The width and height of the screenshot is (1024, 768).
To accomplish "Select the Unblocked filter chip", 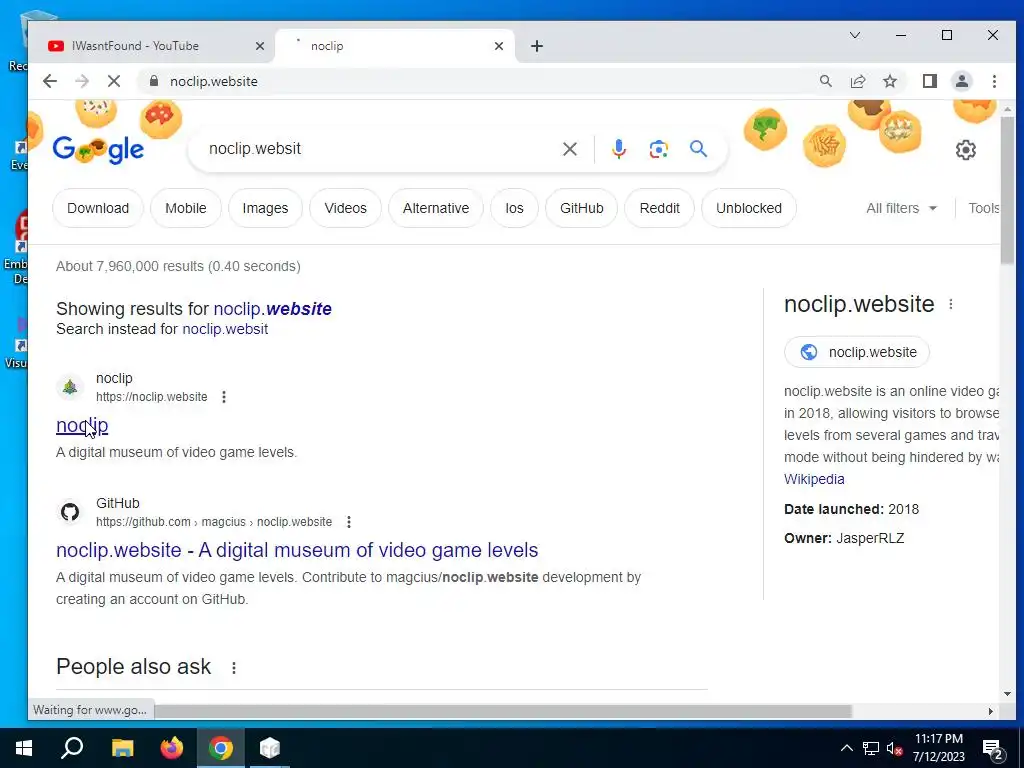I will tap(748, 208).
